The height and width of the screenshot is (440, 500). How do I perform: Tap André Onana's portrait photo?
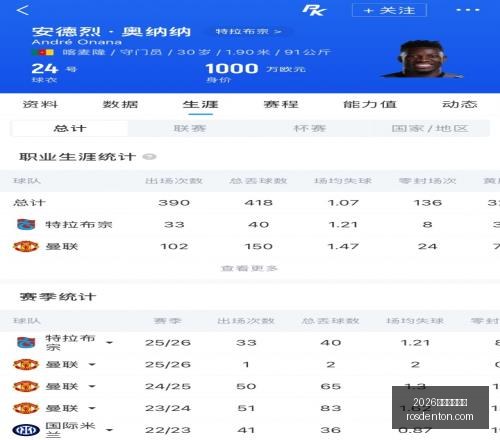pyautogui.click(x=422, y=59)
